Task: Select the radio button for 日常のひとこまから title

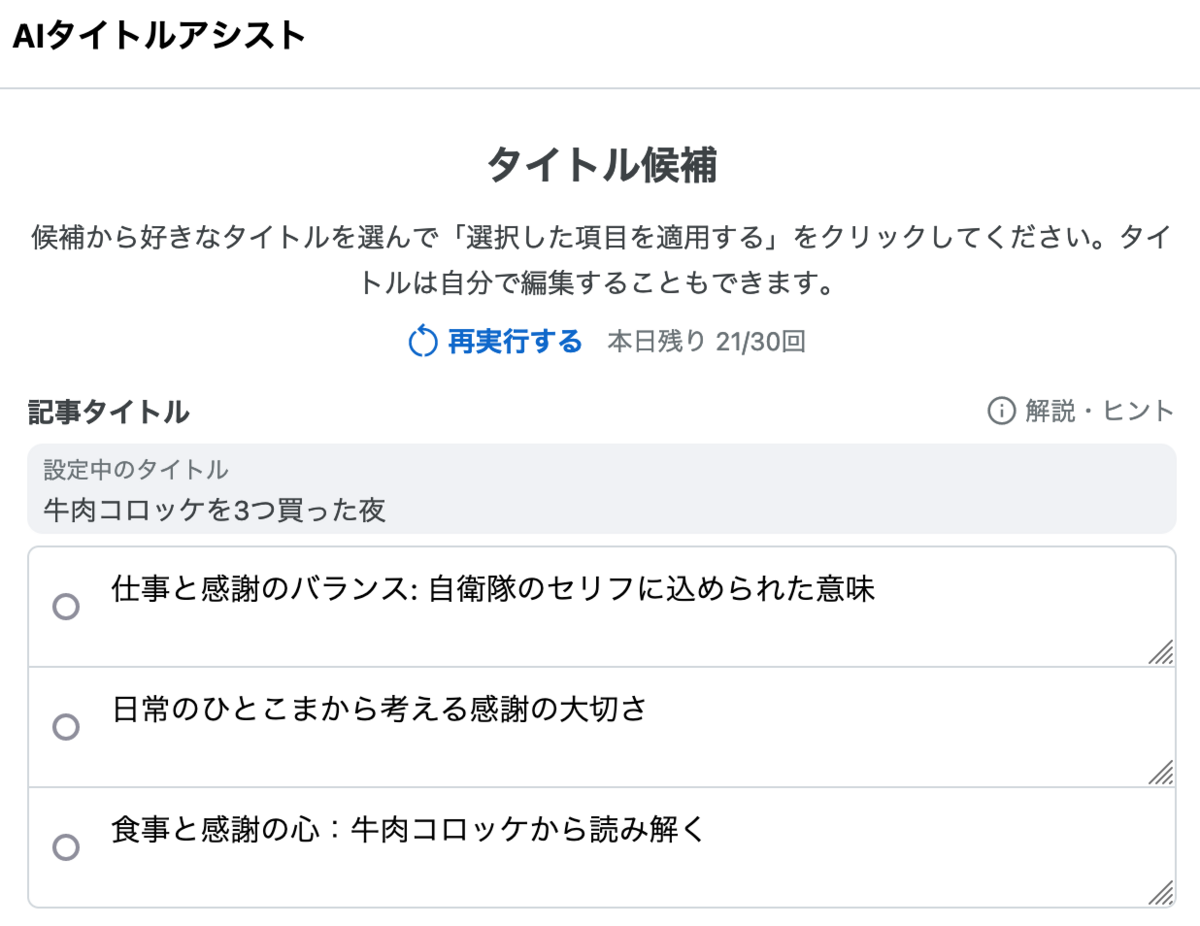Action: point(66,727)
